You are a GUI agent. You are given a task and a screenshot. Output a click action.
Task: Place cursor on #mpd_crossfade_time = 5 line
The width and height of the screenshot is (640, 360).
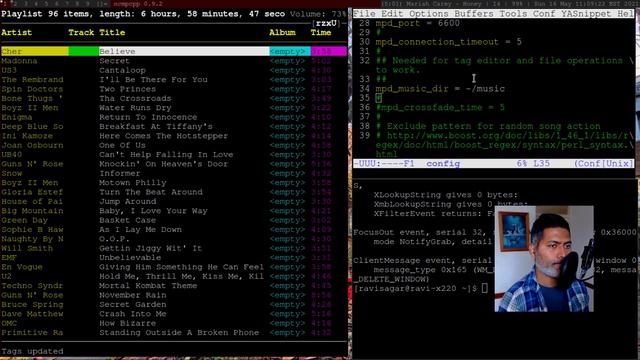point(440,108)
